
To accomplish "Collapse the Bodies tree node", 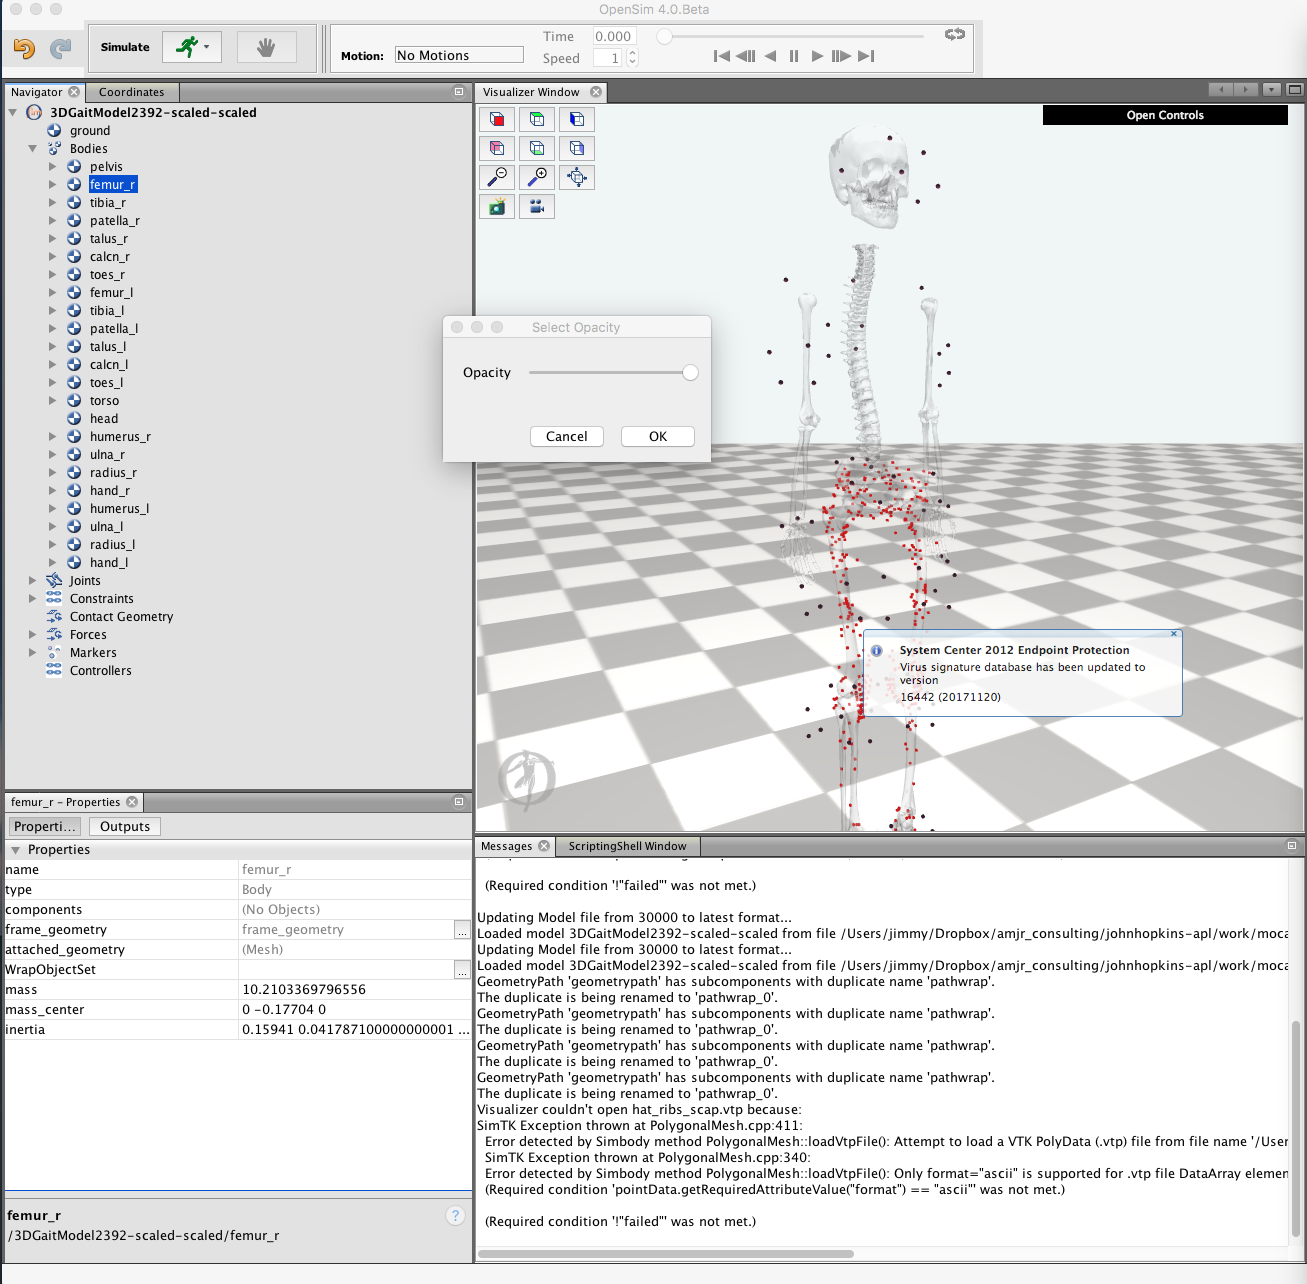I will (33, 148).
